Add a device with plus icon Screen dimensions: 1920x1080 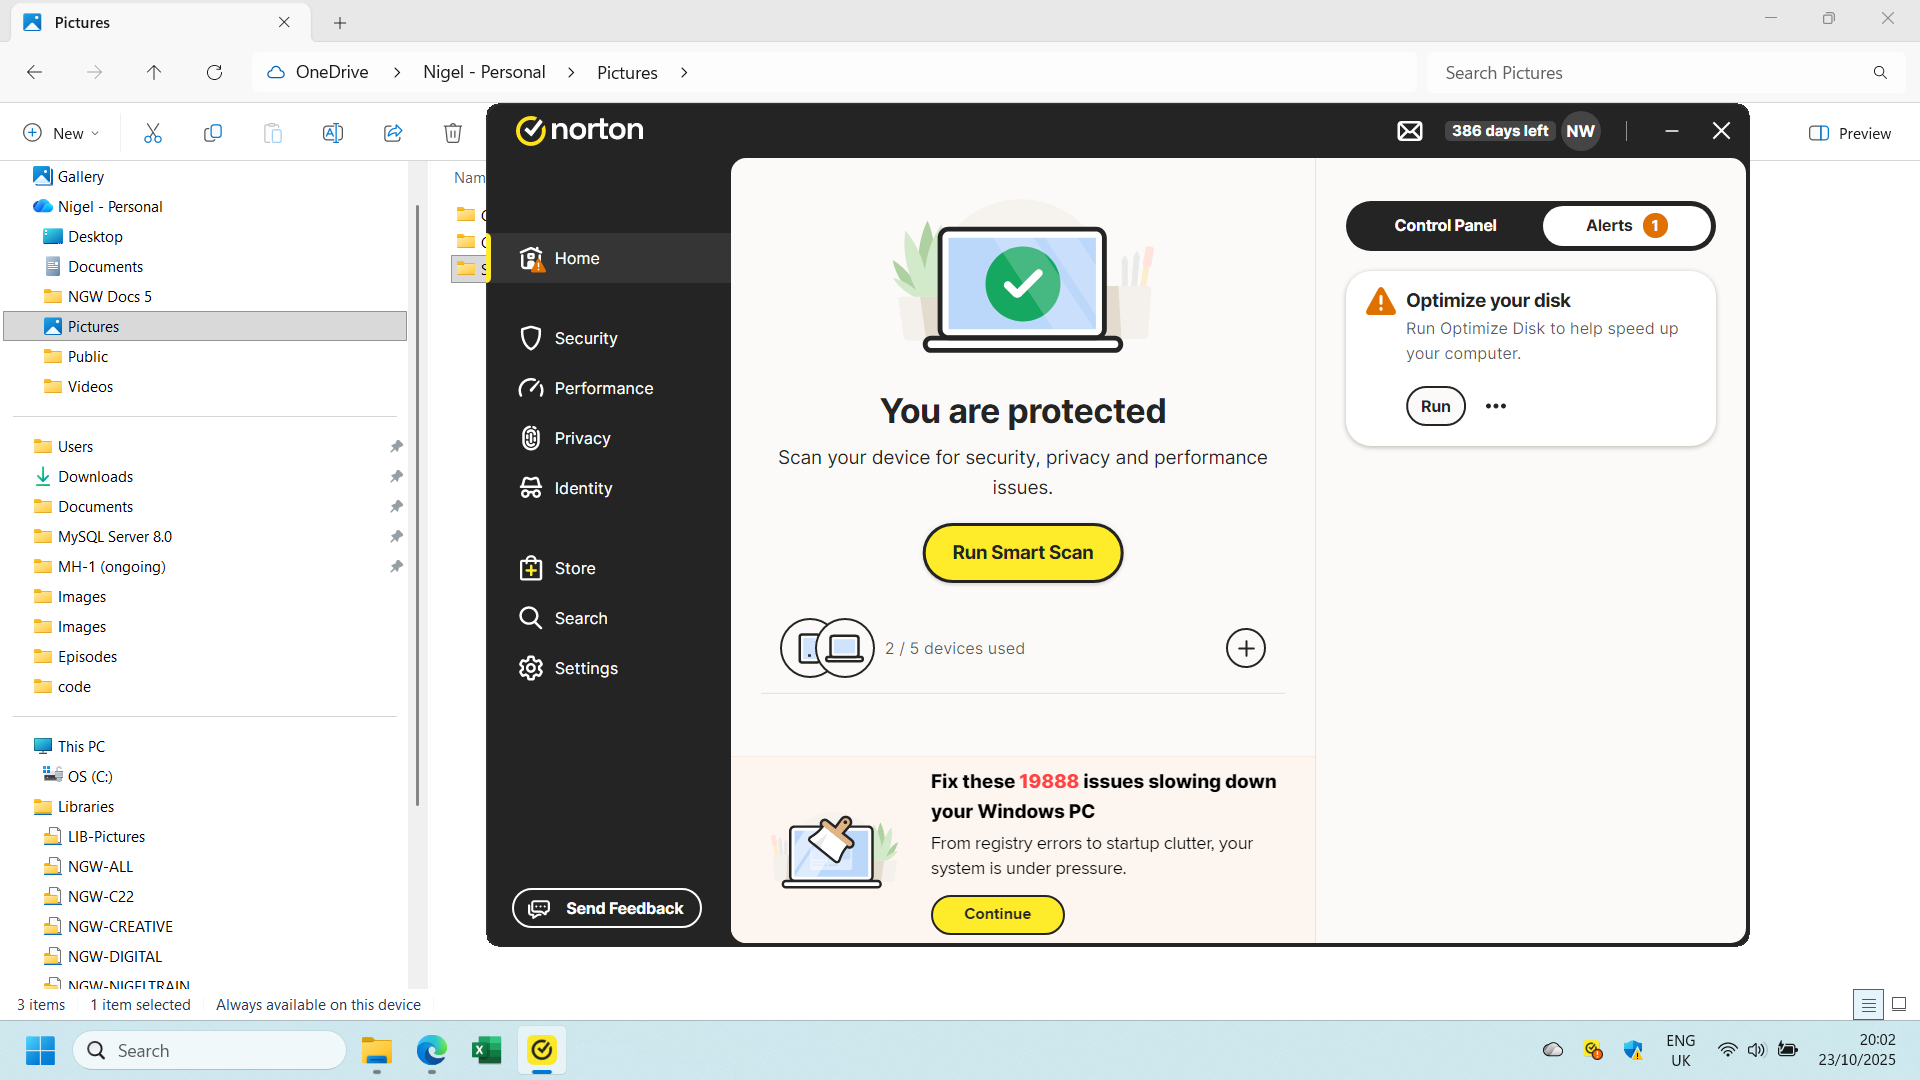1245,648
